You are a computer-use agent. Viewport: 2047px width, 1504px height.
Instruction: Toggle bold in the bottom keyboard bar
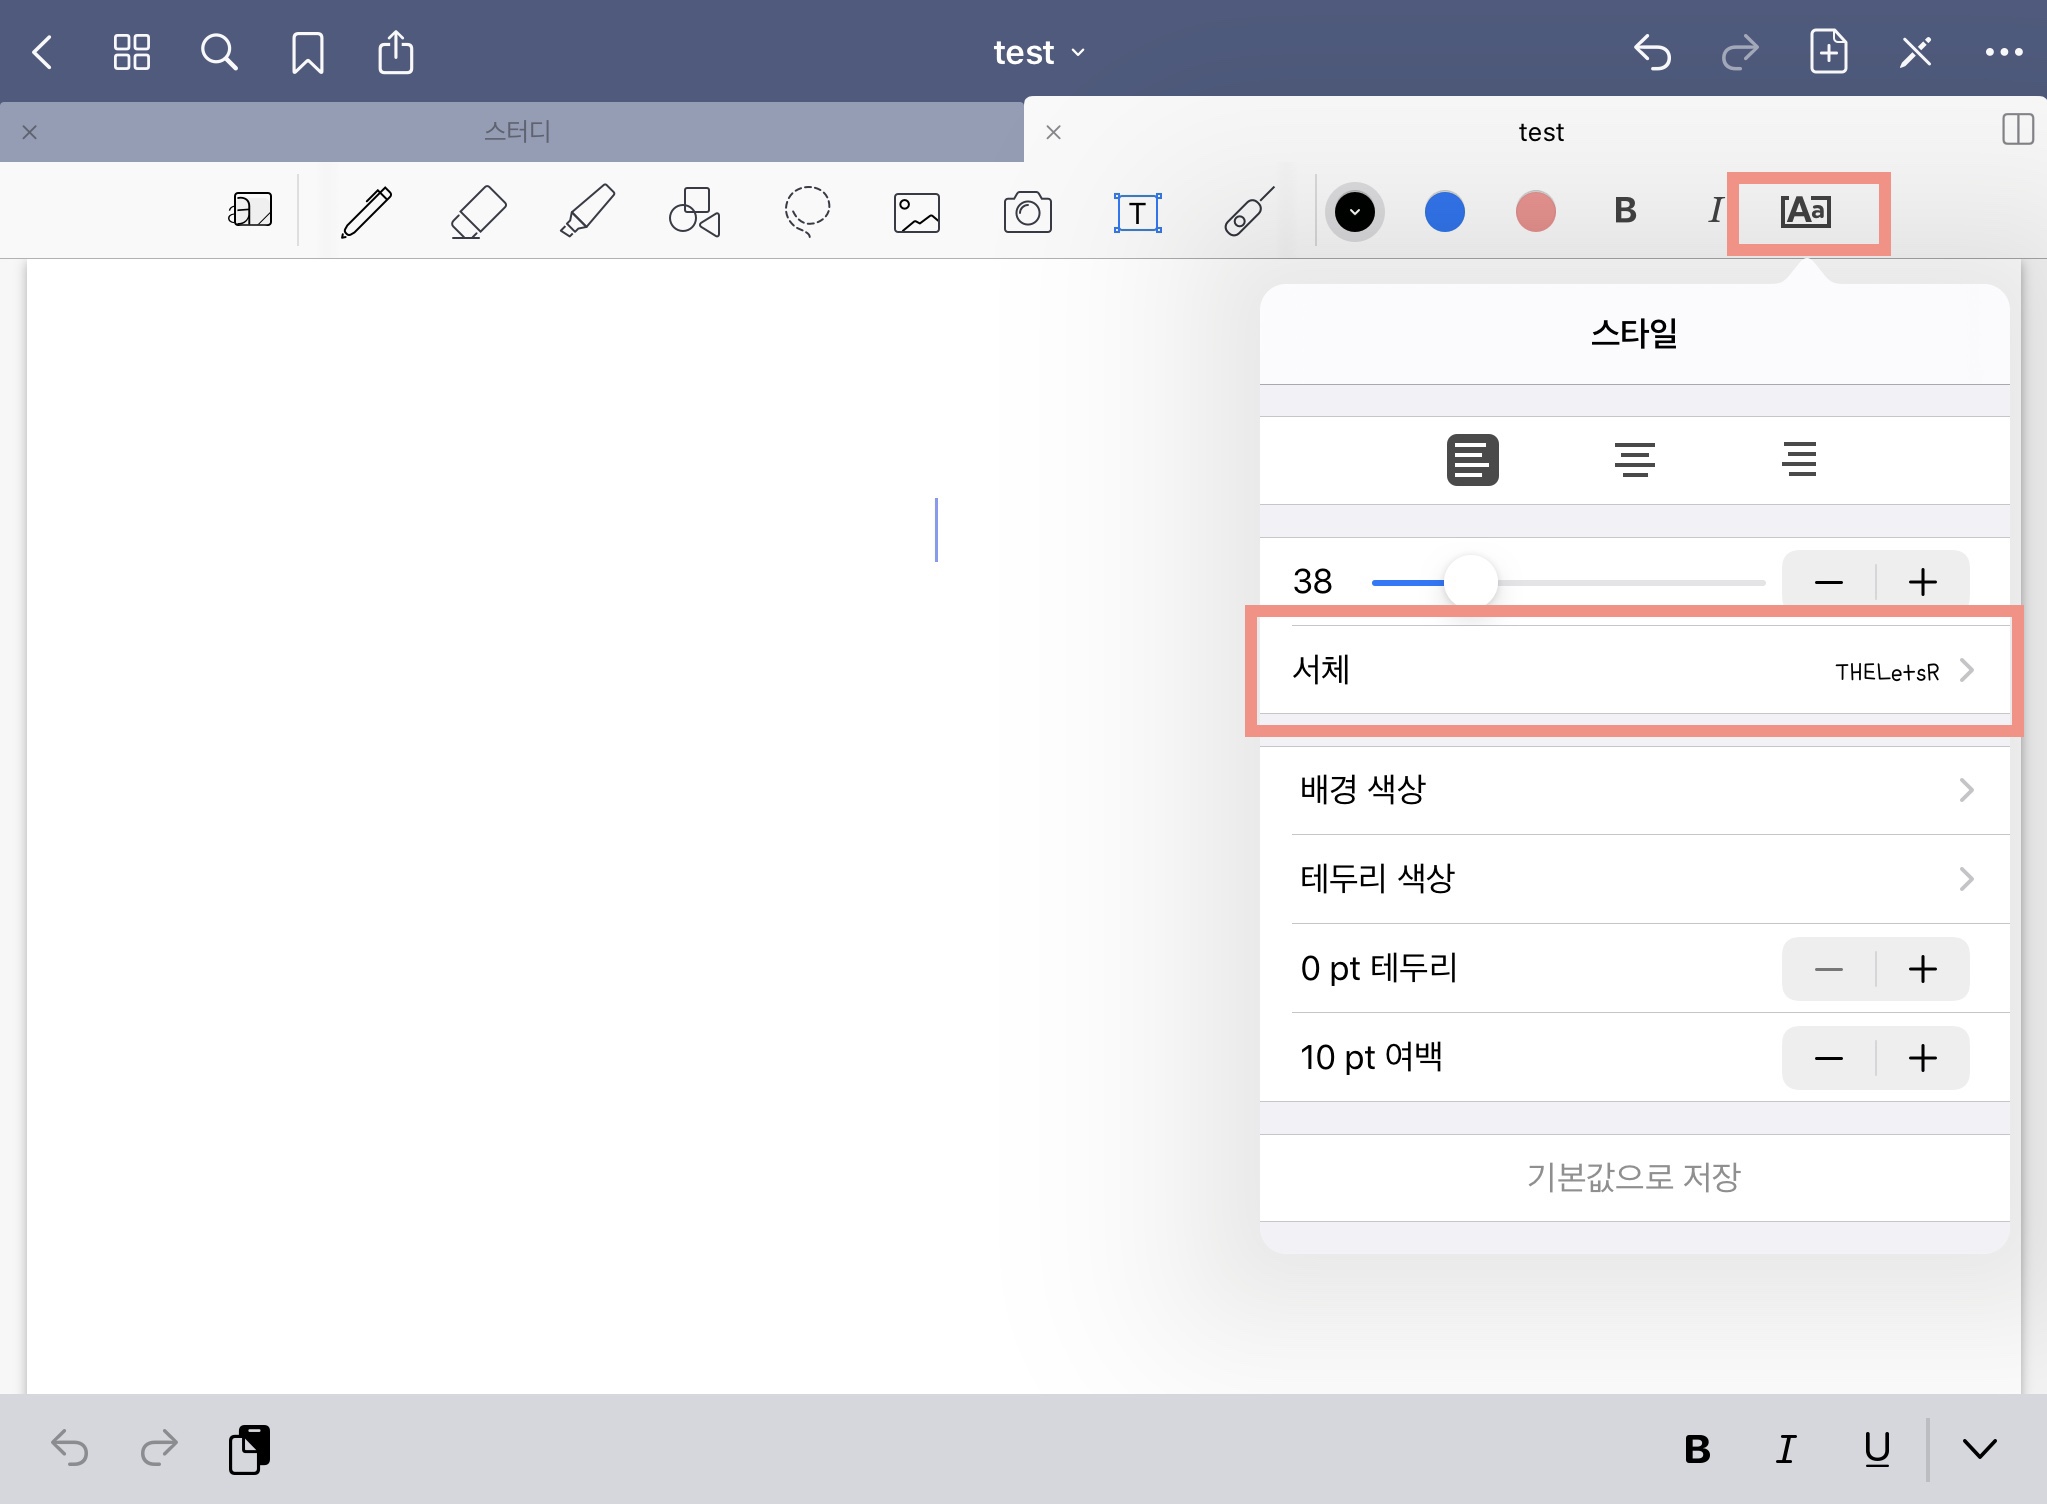click(x=1697, y=1449)
